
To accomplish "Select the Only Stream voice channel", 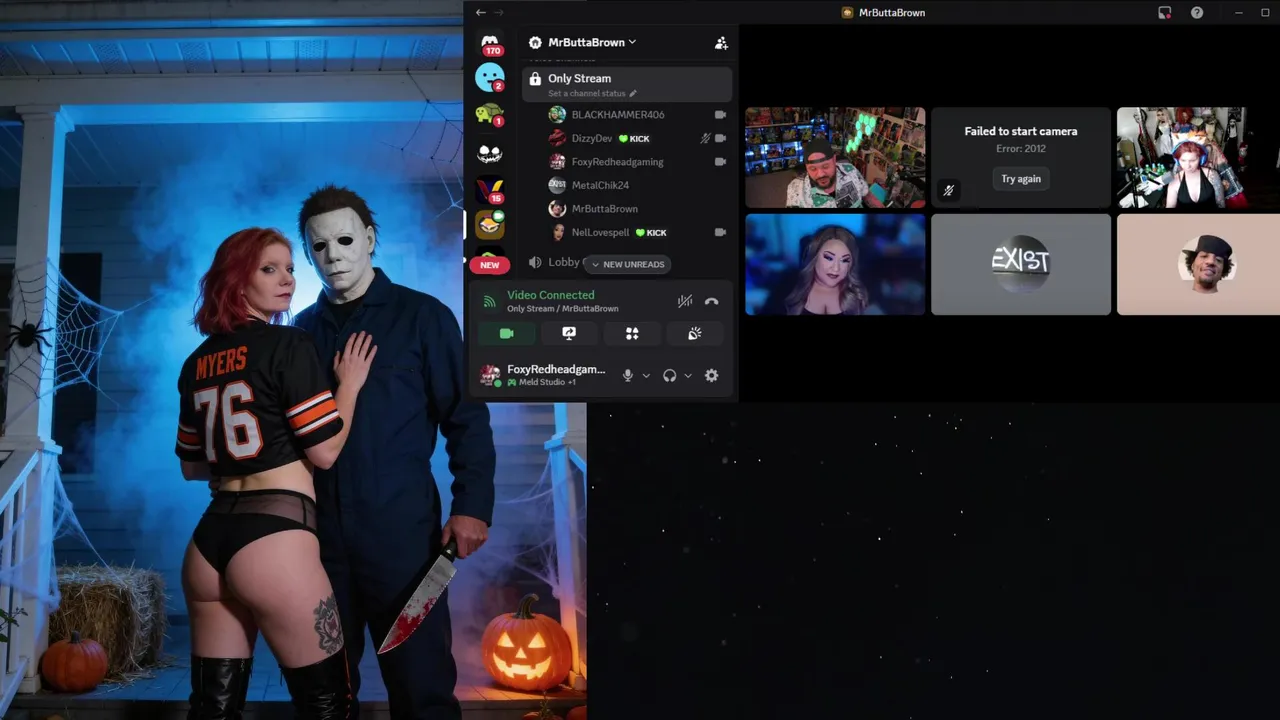I will click(627, 84).
